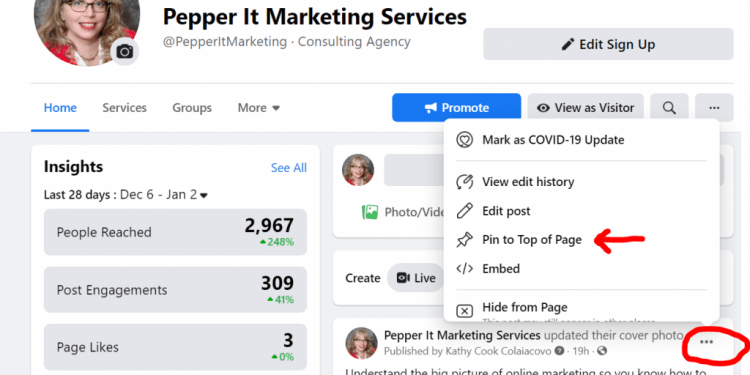Click the embed code brackets icon
Screen dimensions: 750x375
[x=464, y=268]
